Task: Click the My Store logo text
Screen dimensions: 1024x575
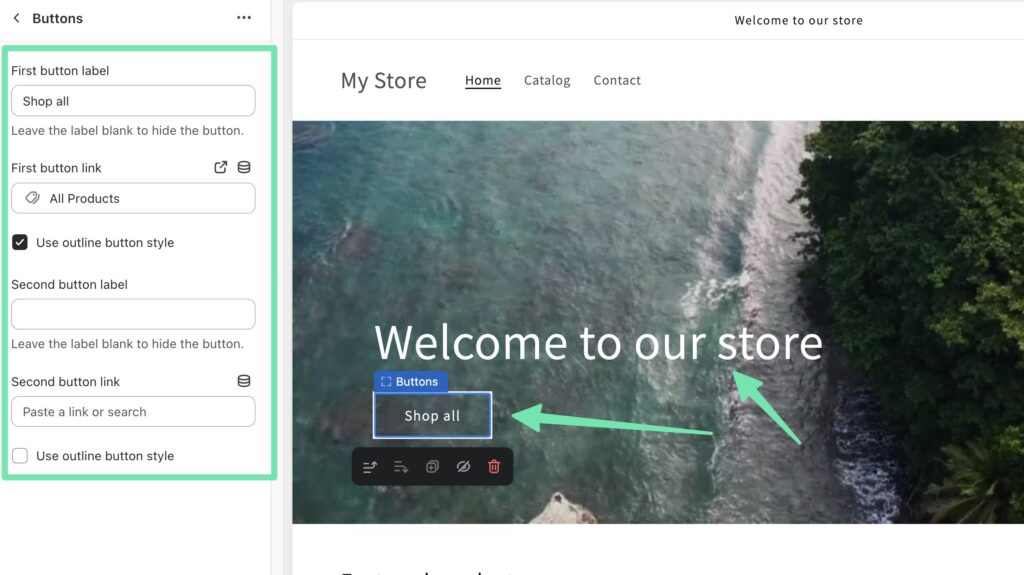Action: point(383,81)
